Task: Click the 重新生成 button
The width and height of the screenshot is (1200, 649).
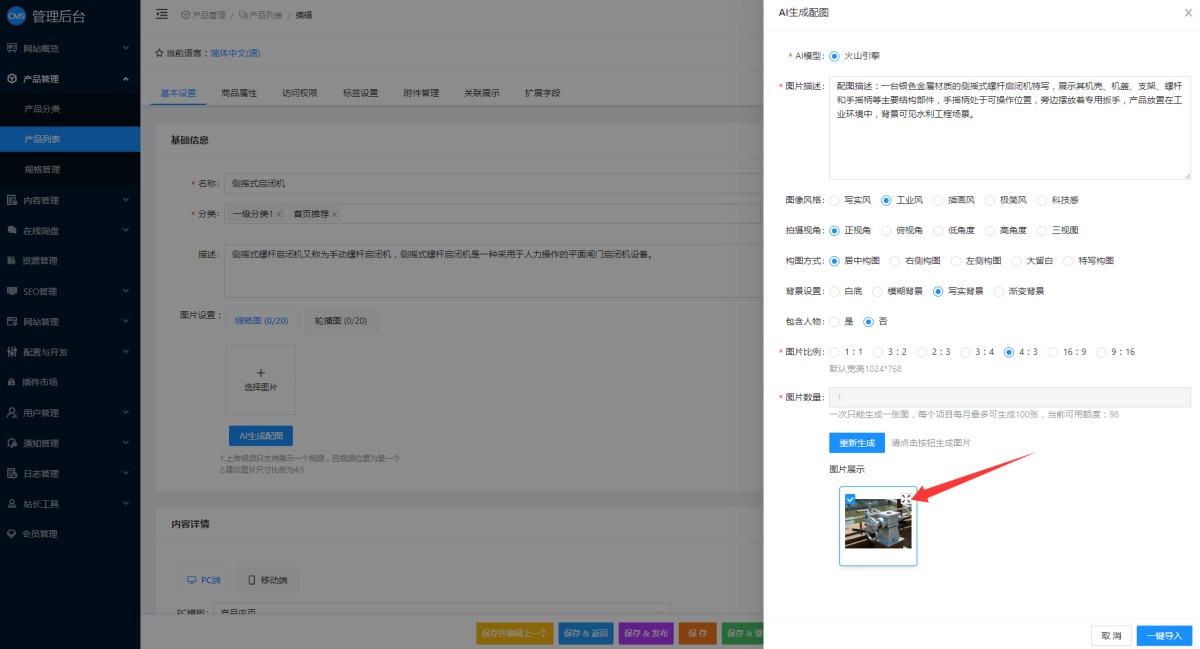Action: tap(857, 443)
